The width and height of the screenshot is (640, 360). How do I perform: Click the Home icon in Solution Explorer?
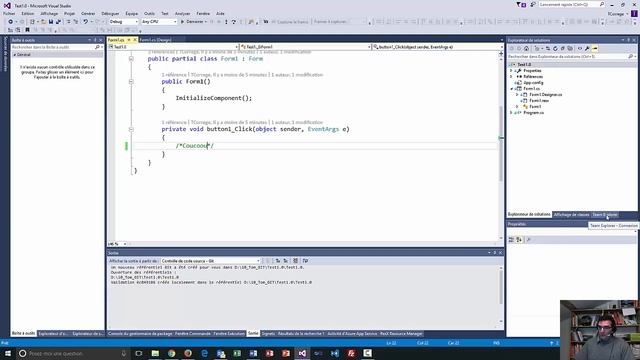click(527, 49)
